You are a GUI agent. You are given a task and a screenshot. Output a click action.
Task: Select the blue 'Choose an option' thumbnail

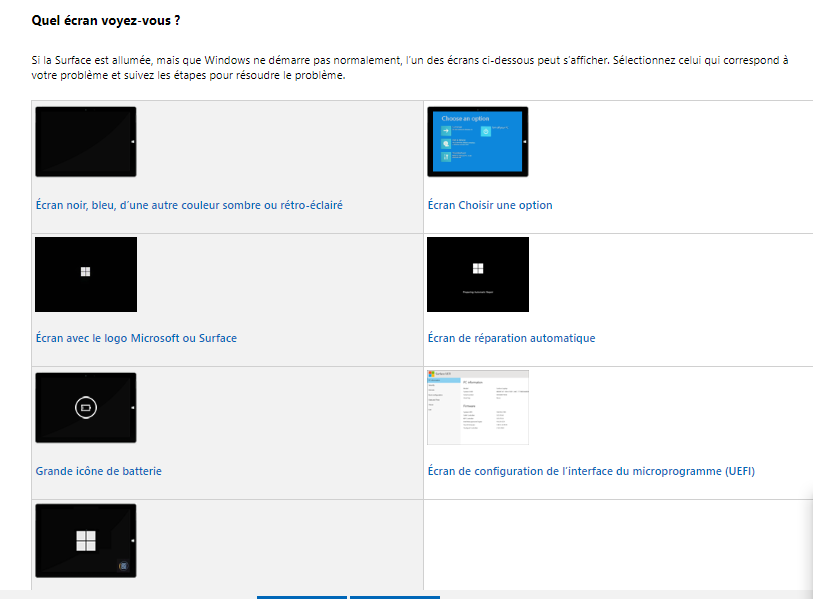coord(478,142)
